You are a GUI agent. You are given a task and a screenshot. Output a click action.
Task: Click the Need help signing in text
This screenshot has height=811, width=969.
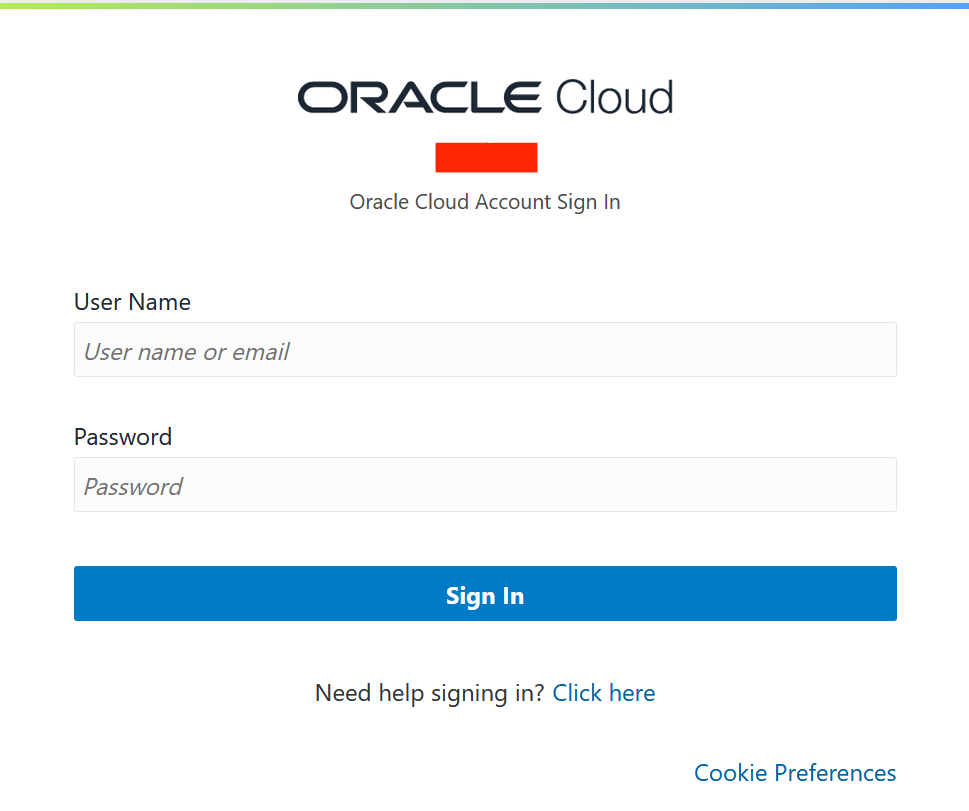pos(430,693)
